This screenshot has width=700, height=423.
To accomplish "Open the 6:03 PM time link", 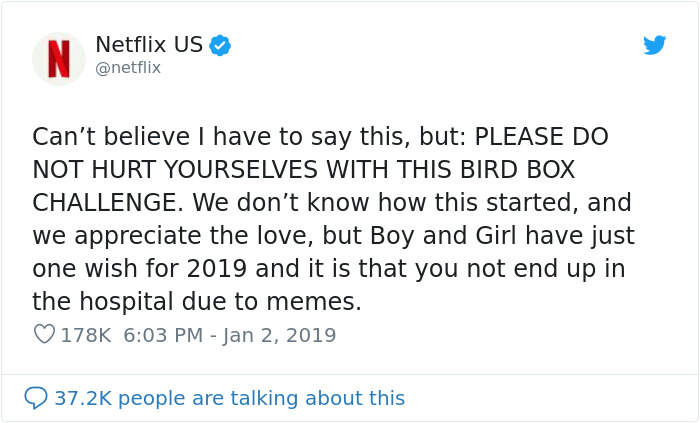I will pos(161,335).
